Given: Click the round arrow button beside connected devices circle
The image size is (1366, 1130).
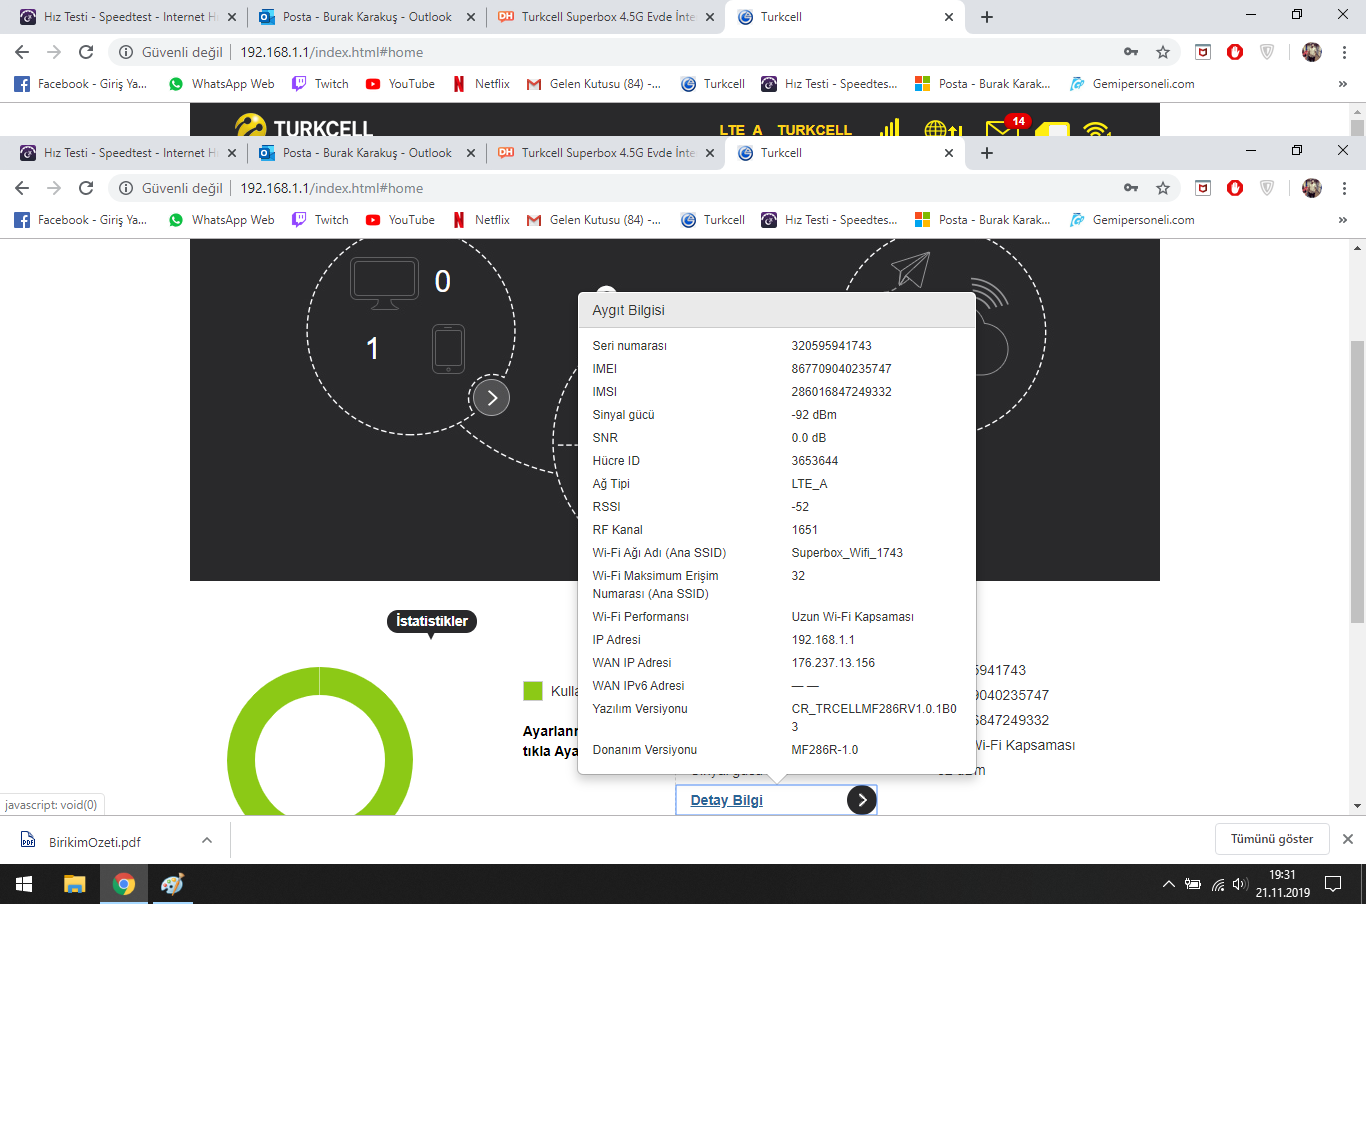Looking at the screenshot, I should (491, 398).
